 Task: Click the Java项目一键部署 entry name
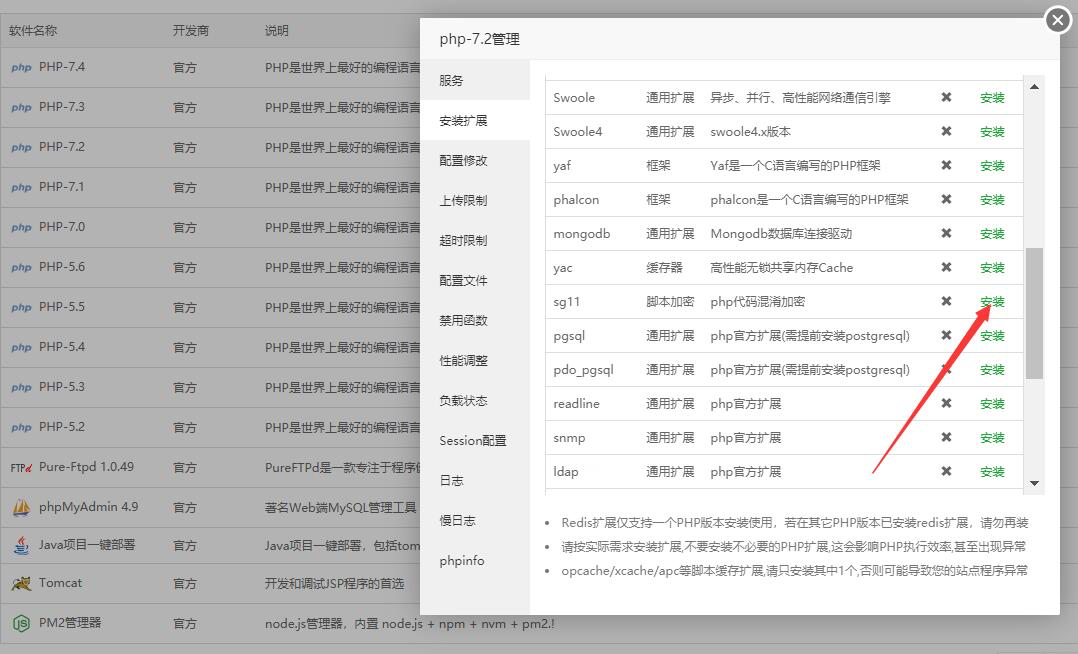(87, 545)
